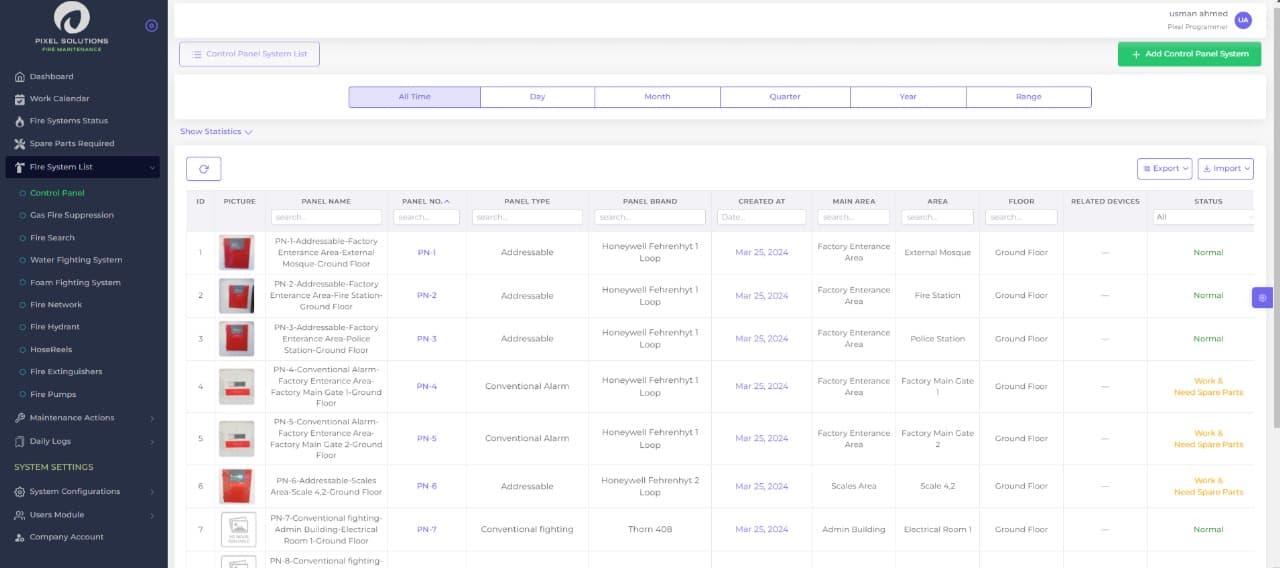Click the Dashboard home icon in sidebar
1280x568 pixels.
pyautogui.click(x=20, y=77)
